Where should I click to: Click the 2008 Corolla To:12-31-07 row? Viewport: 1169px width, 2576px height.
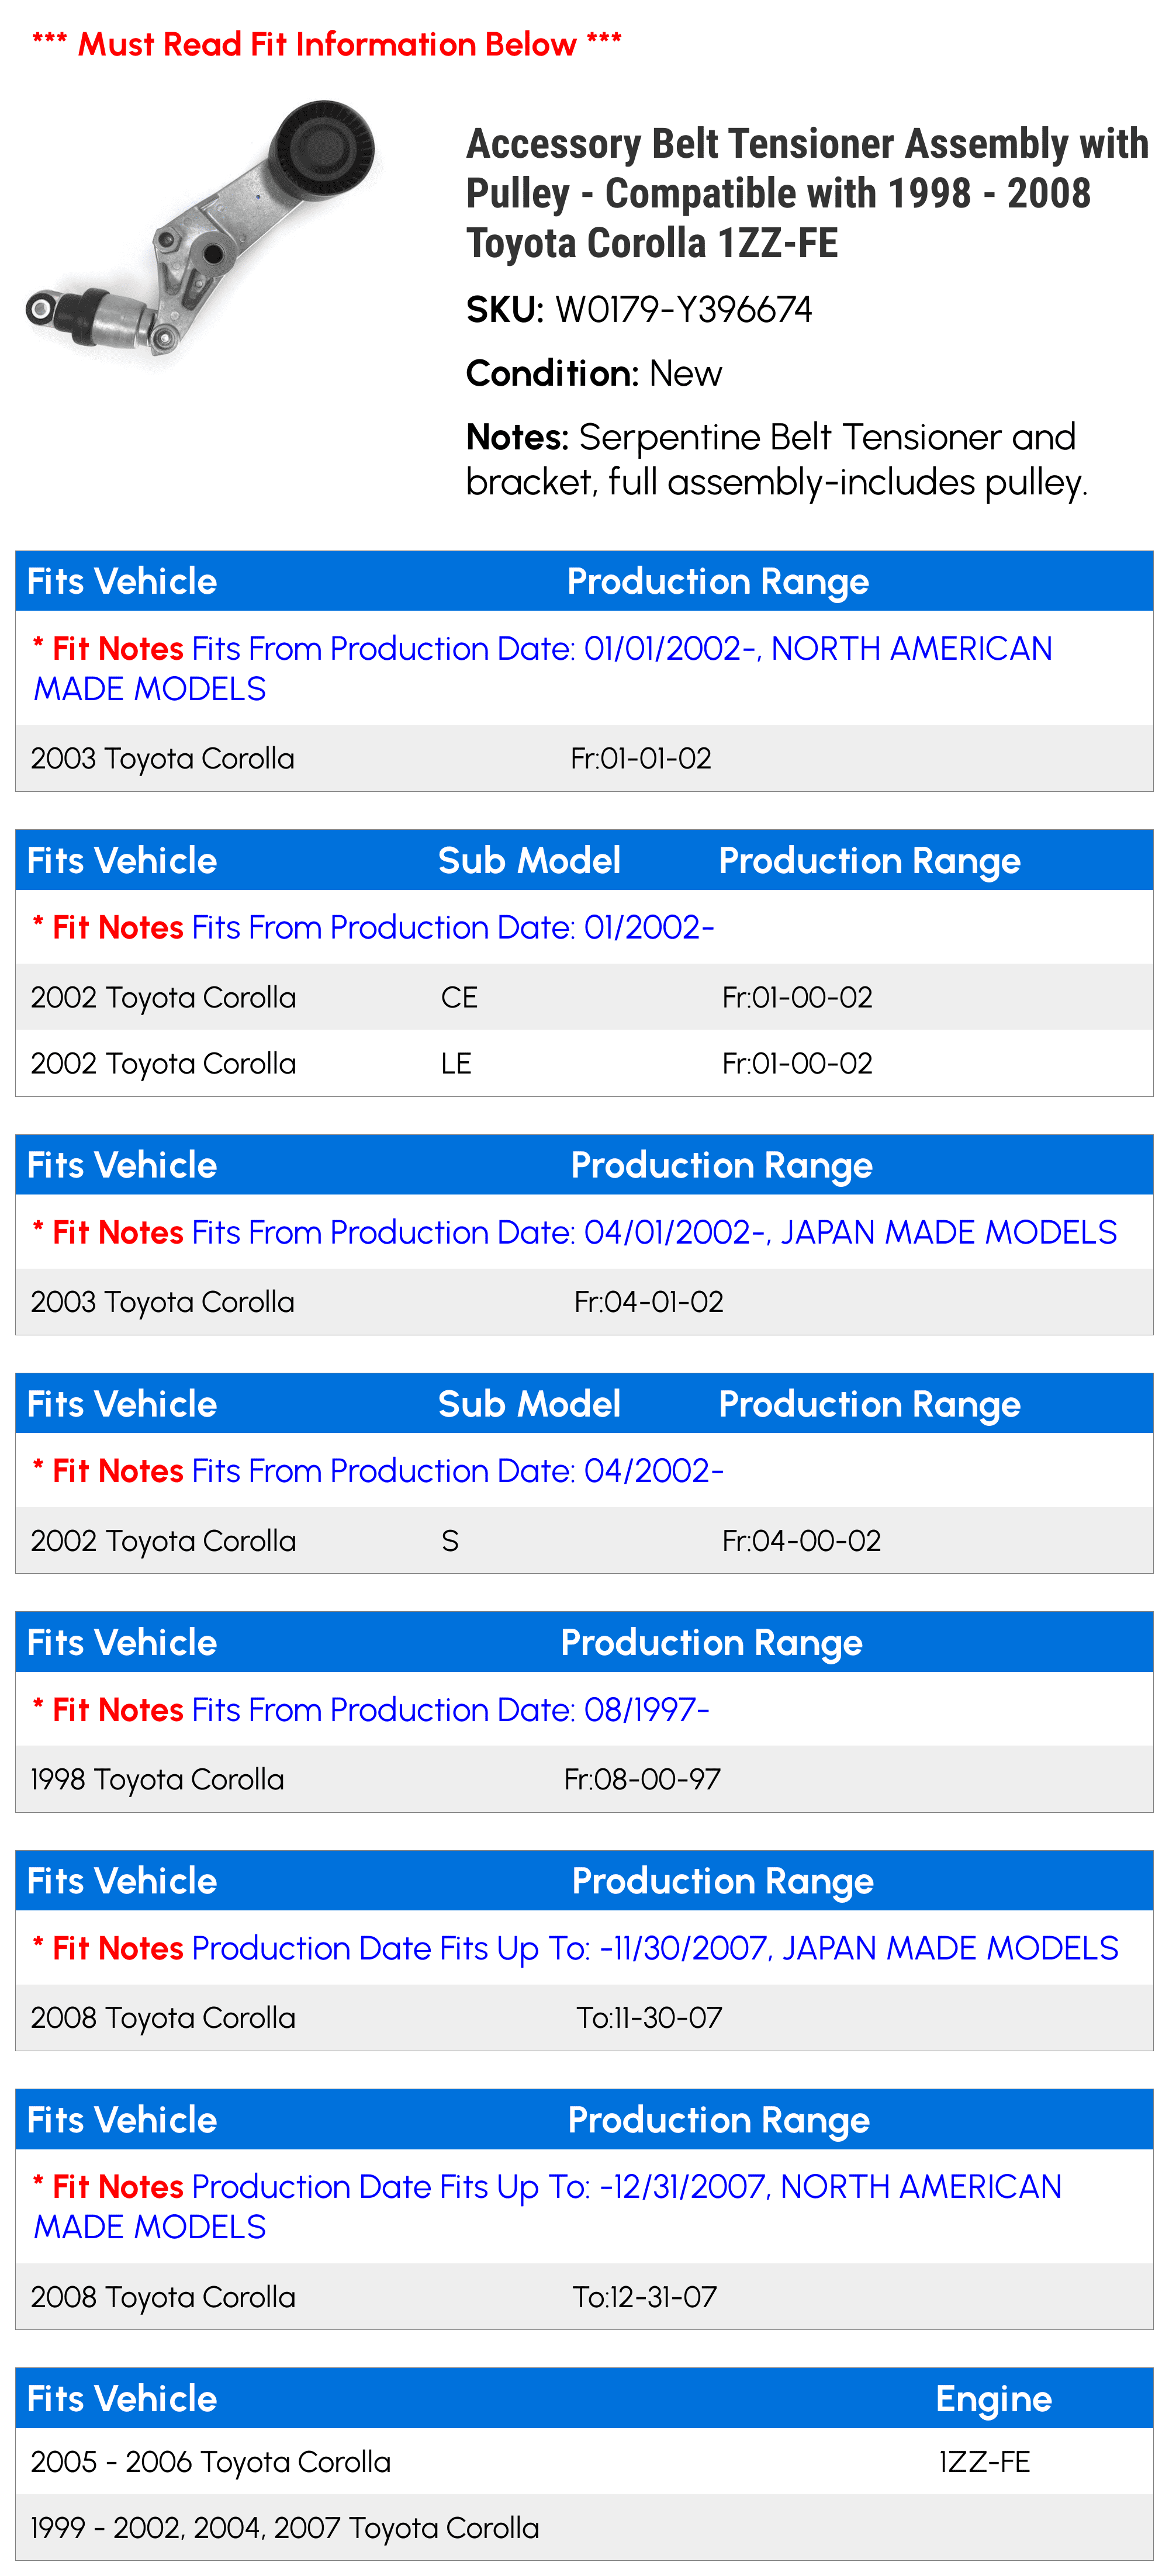pyautogui.click(x=584, y=2297)
